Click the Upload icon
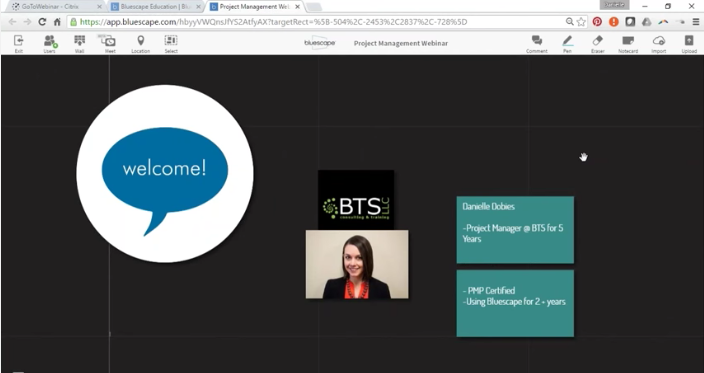The image size is (704, 373). [x=689, y=40]
